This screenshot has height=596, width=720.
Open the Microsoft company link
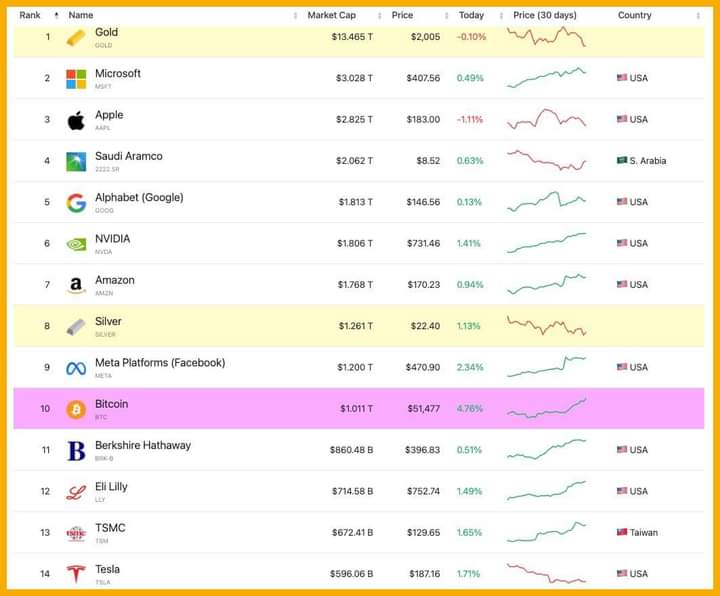(x=118, y=73)
